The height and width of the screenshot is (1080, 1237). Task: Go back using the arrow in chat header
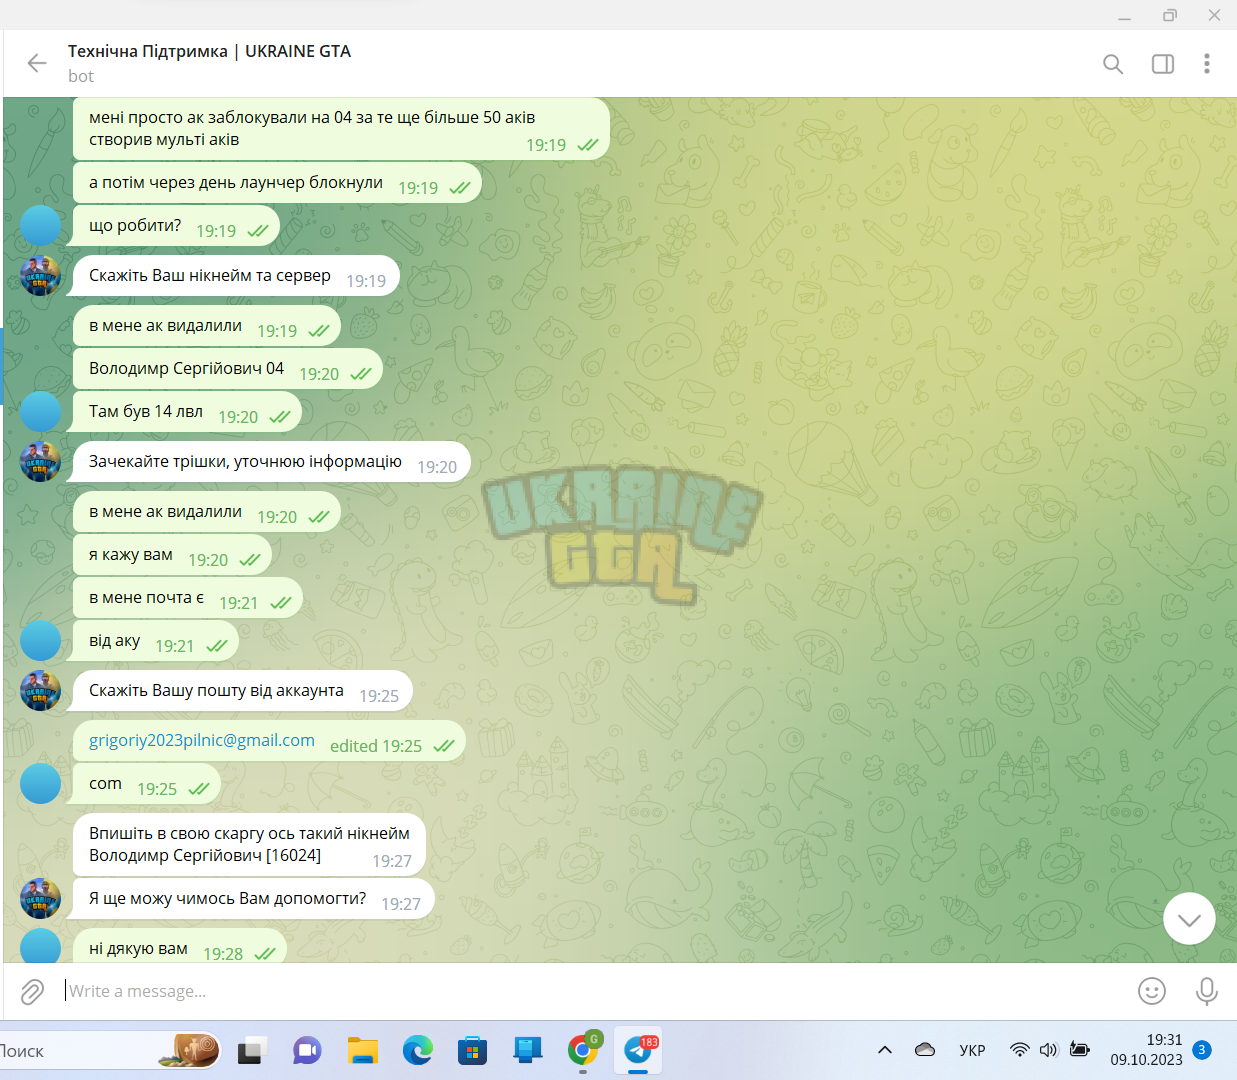click(x=37, y=63)
